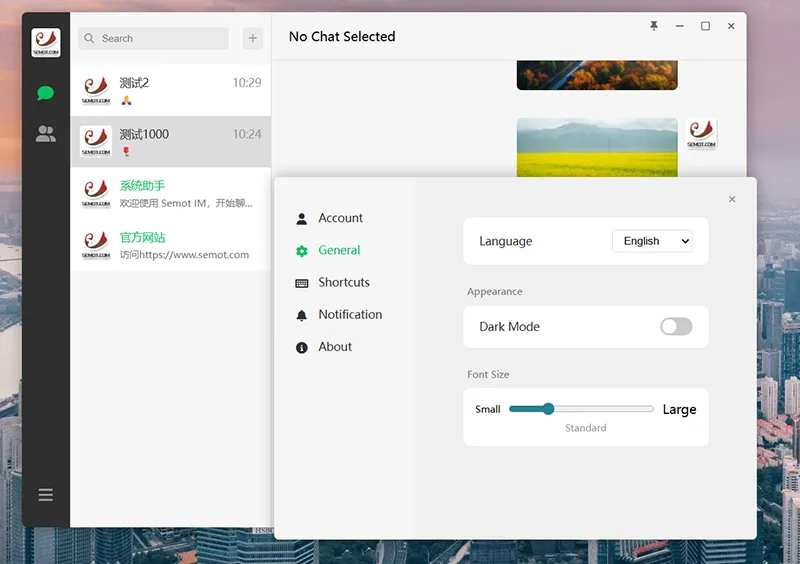Image resolution: width=800 pixels, height=564 pixels.
Task: Open the 测试2 chat conversation
Action: tap(170, 90)
